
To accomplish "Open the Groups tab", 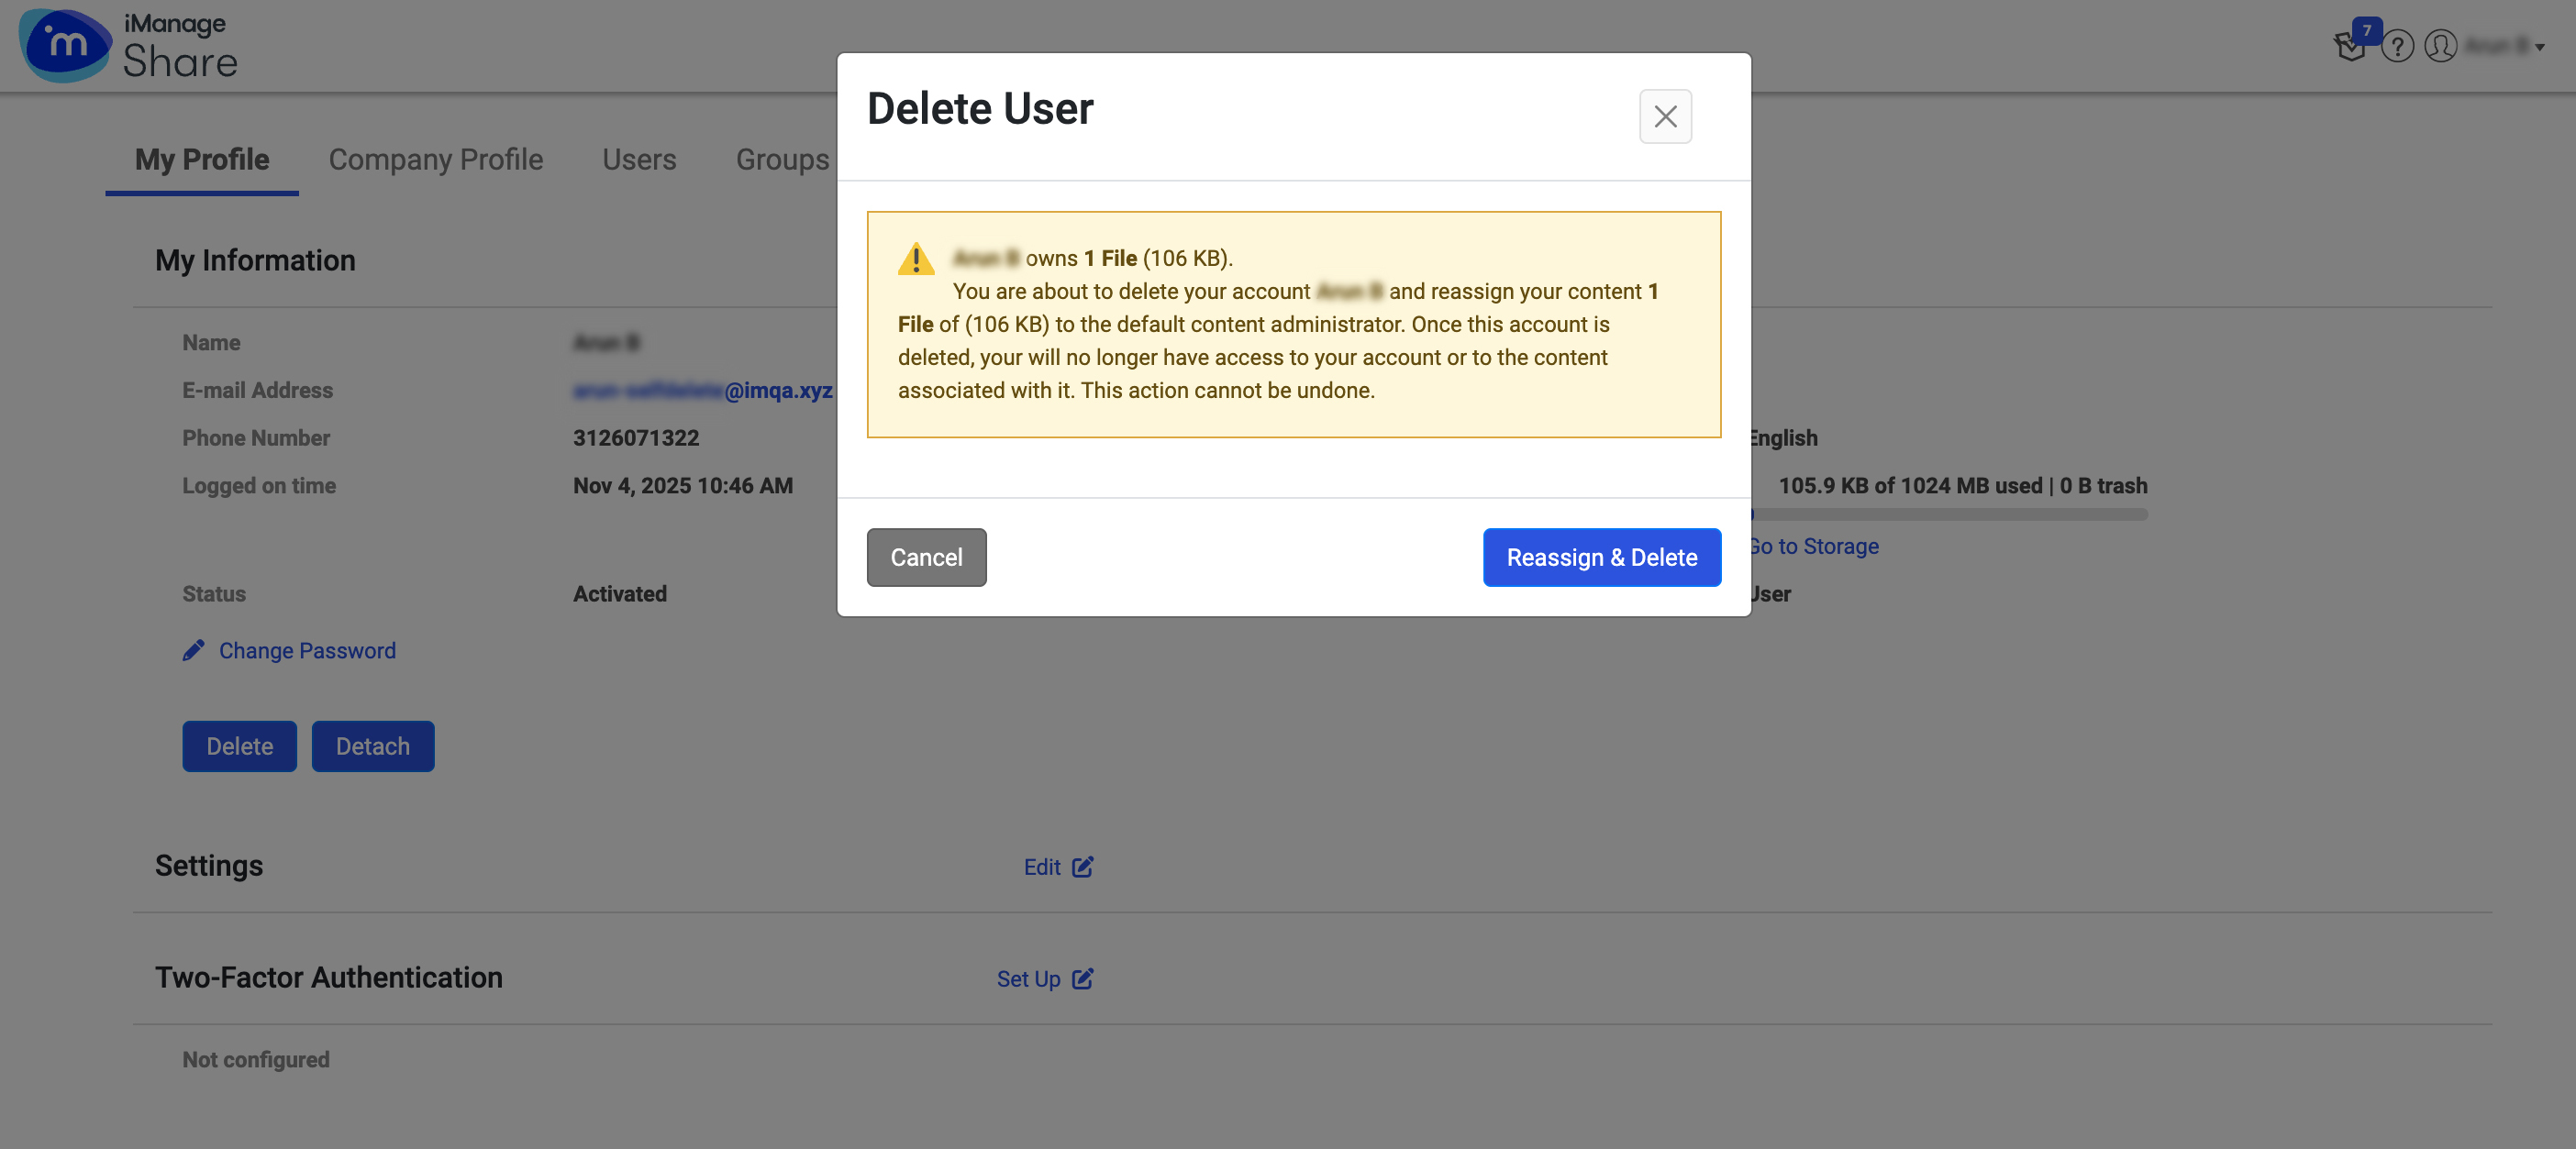I will pos(782,160).
